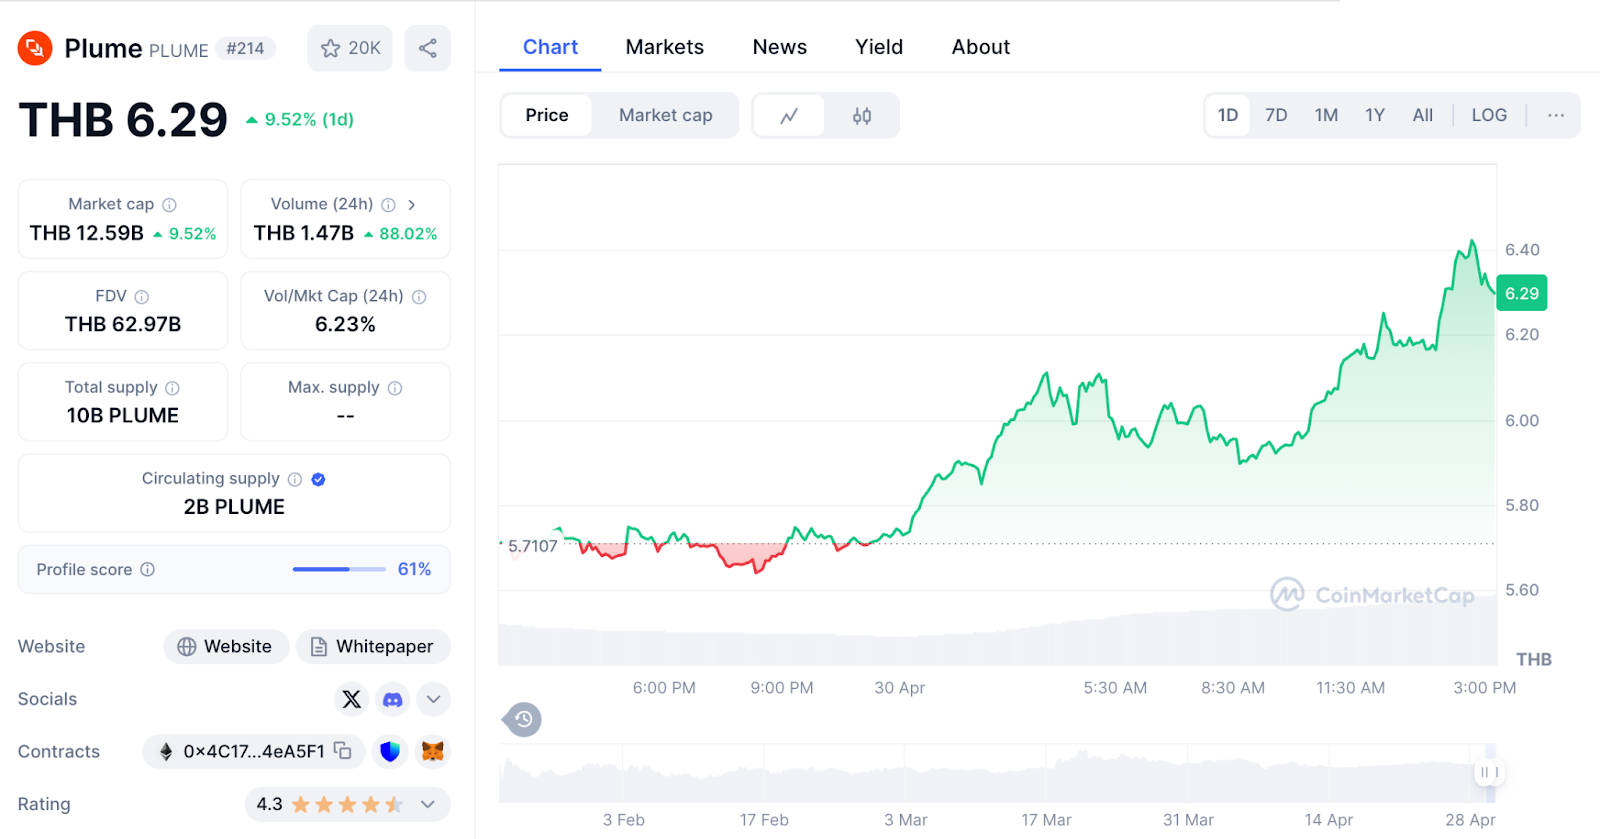Image resolution: width=1600 pixels, height=839 pixels.
Task: Open the Chart tab
Action: click(550, 47)
